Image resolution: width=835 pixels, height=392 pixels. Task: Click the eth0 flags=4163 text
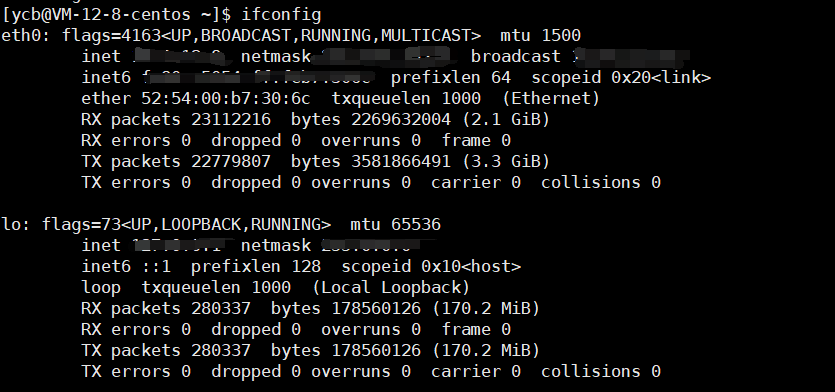(111, 35)
